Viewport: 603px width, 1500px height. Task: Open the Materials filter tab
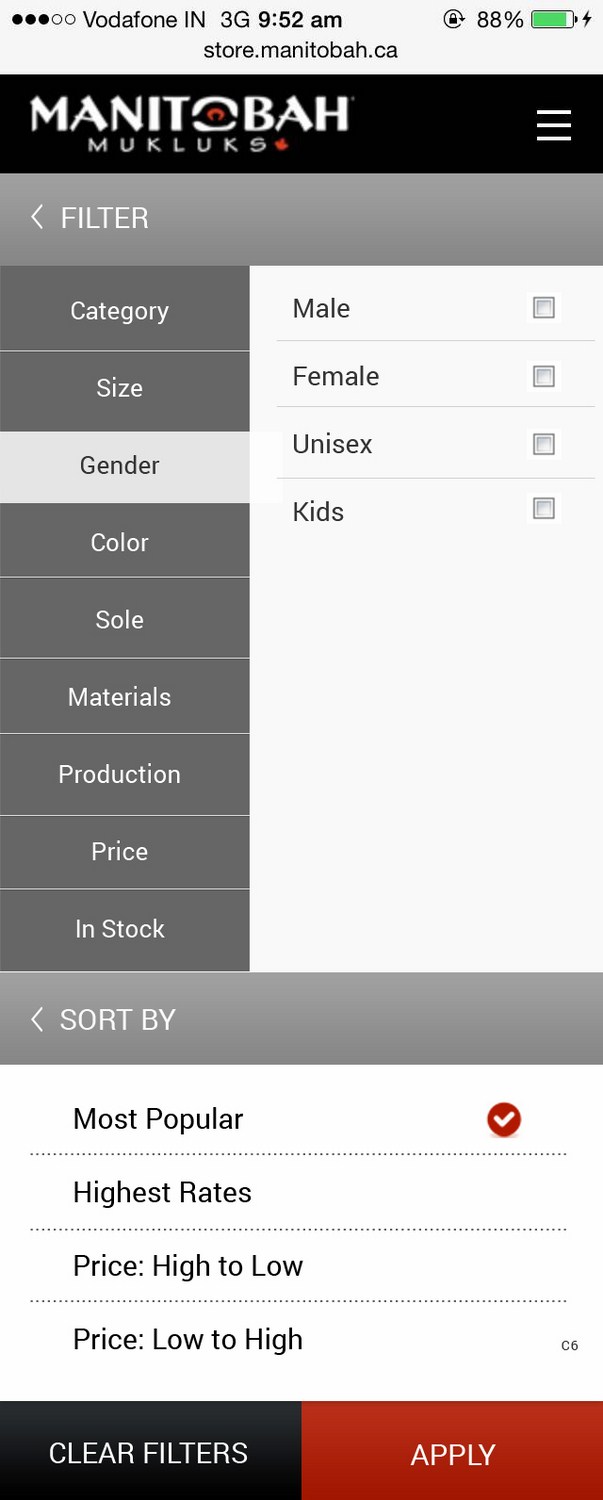[x=120, y=697]
